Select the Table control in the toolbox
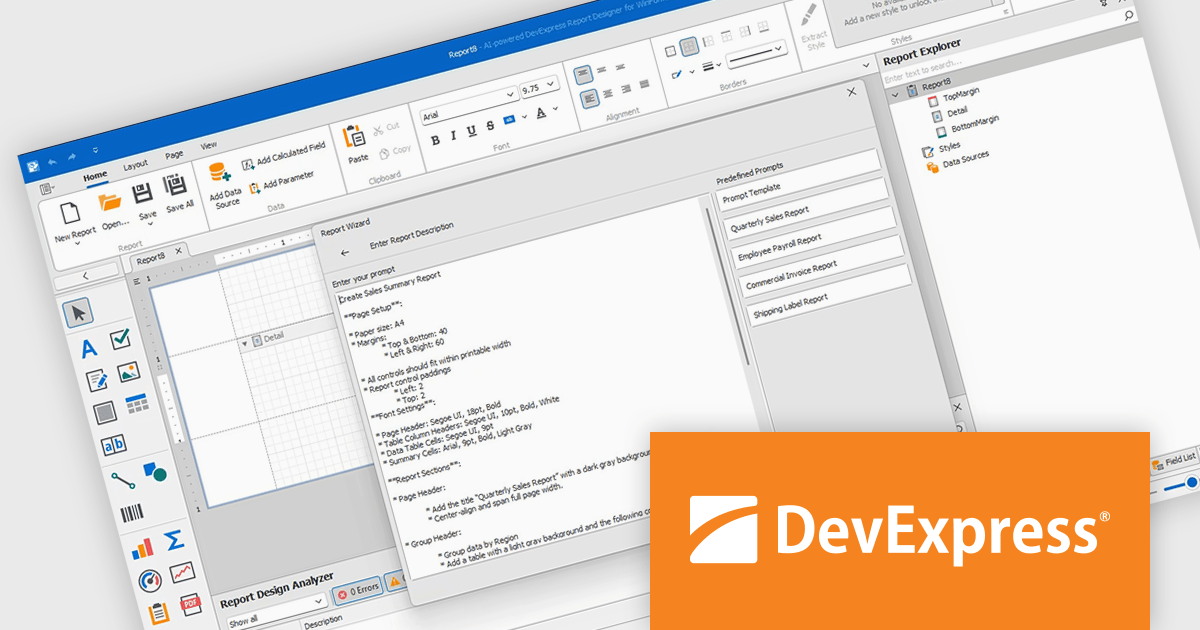Screen dimensions: 1200x630 (x=136, y=403)
